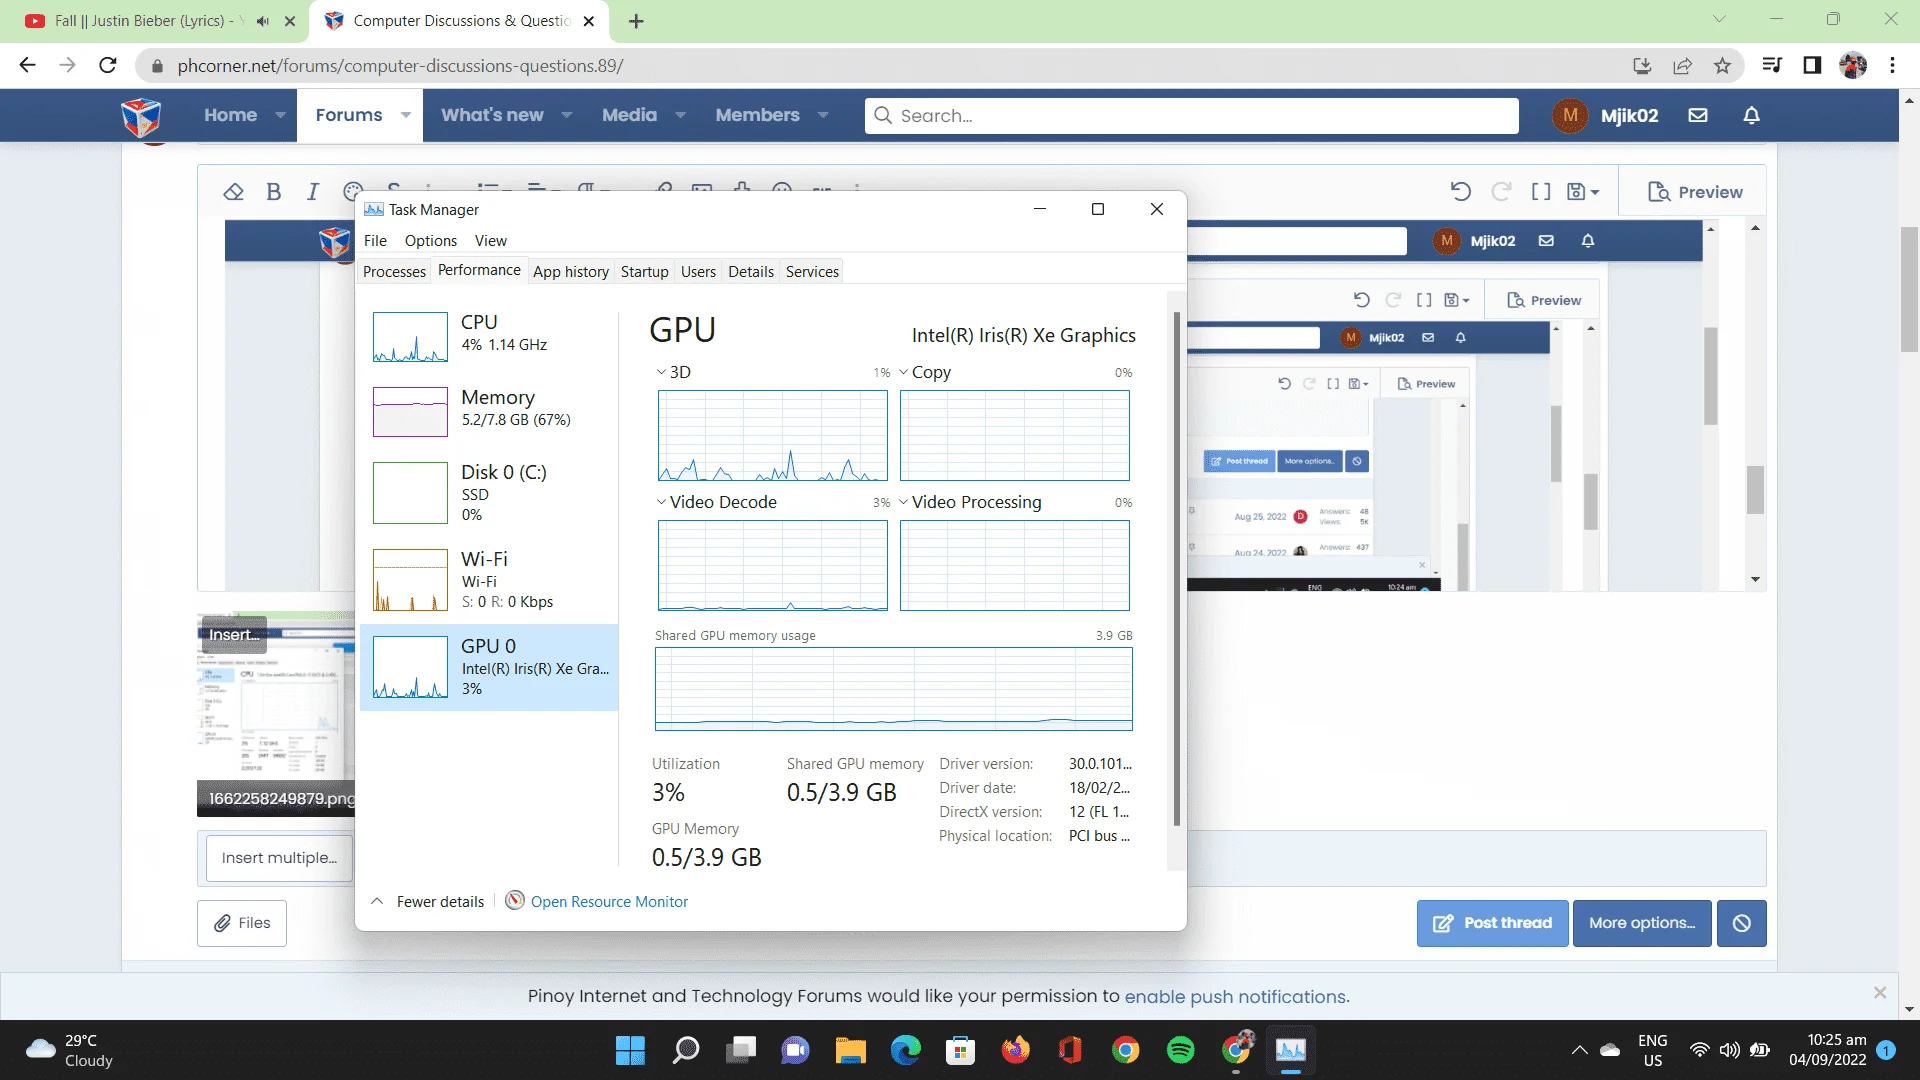Toggle bold formatting in the editor

tap(274, 192)
